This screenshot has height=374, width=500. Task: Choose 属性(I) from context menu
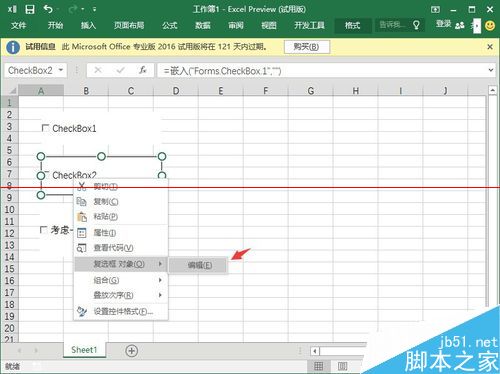121,233
